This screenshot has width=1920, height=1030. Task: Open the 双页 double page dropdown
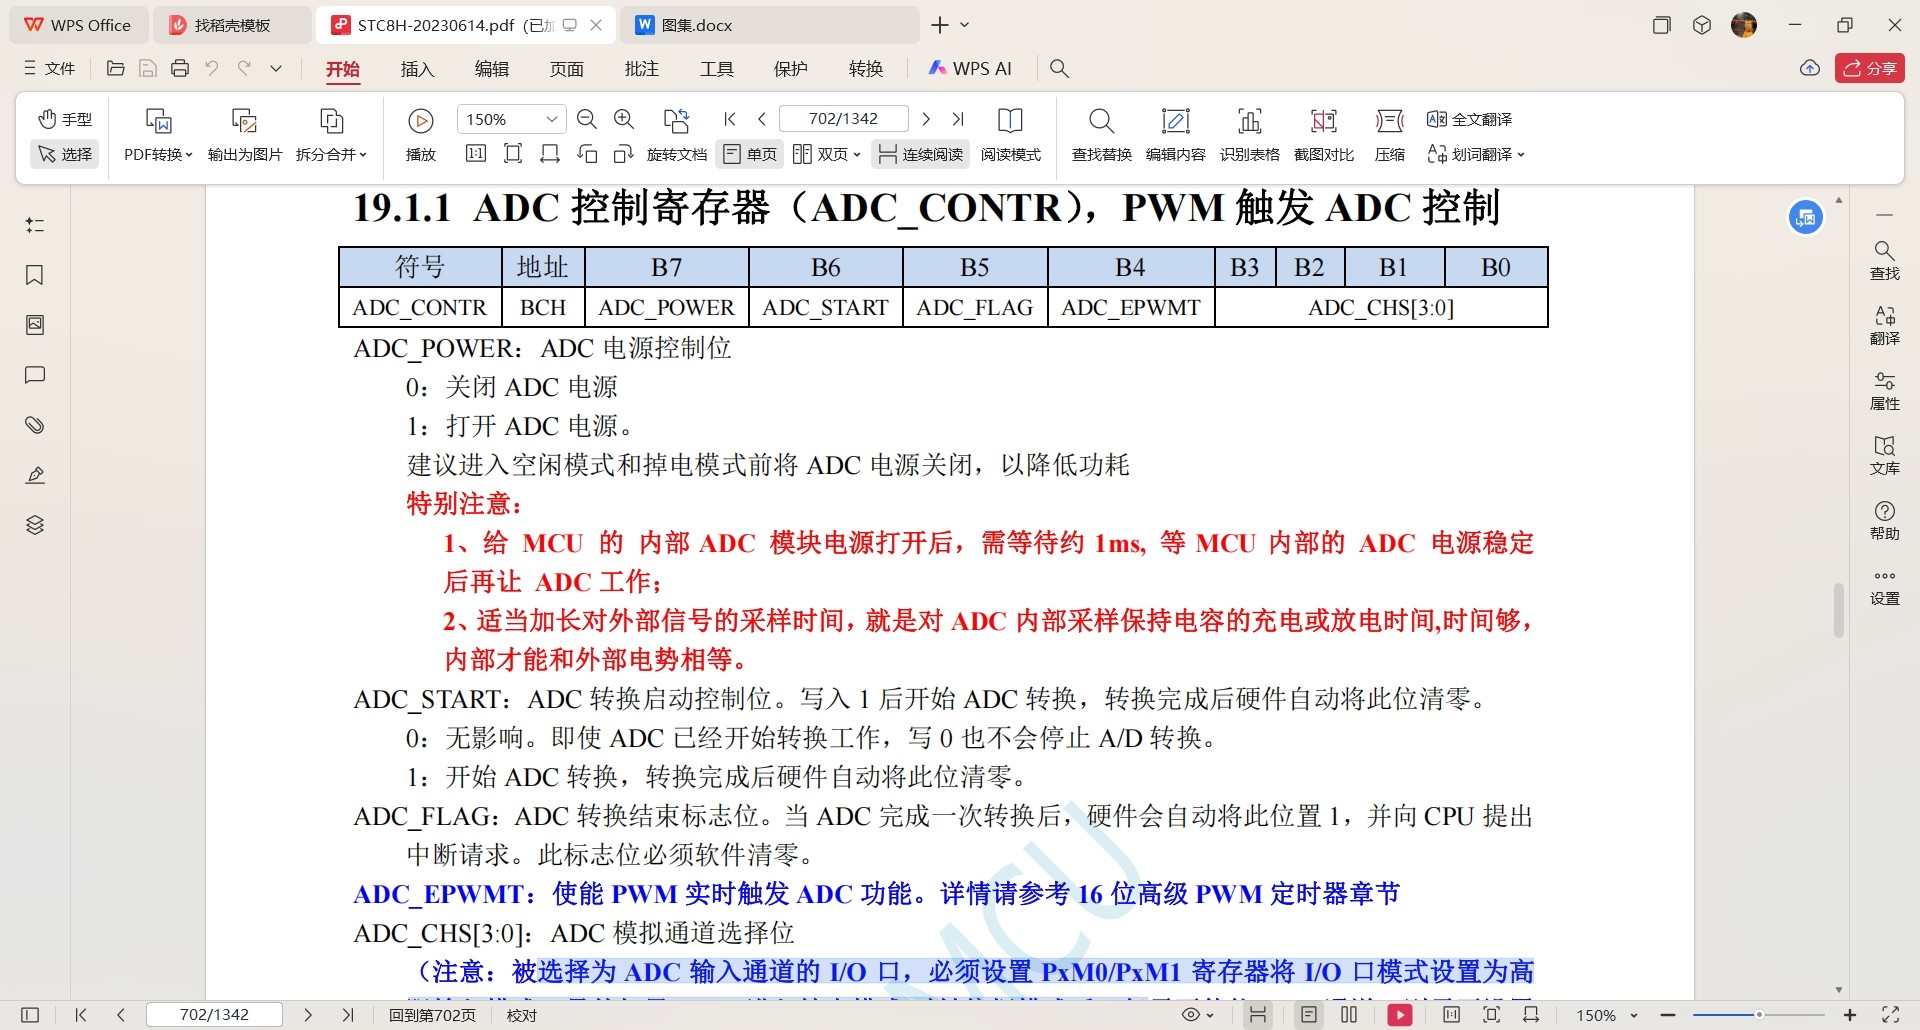[827, 154]
